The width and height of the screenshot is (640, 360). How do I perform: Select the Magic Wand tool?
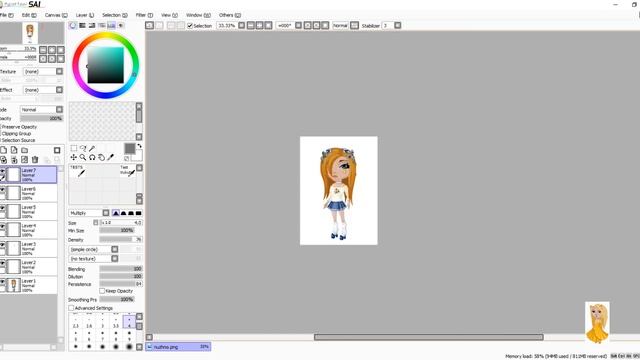coord(92,149)
